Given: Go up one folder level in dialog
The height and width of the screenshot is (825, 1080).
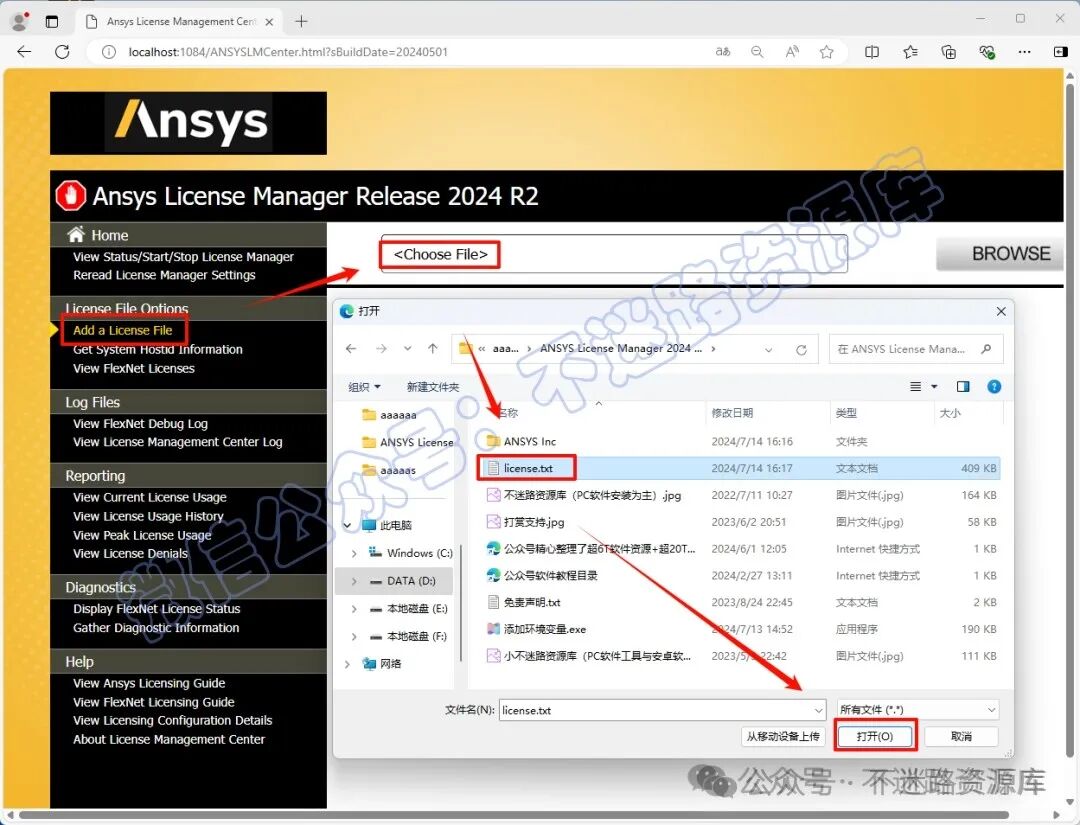Looking at the screenshot, I should 433,349.
